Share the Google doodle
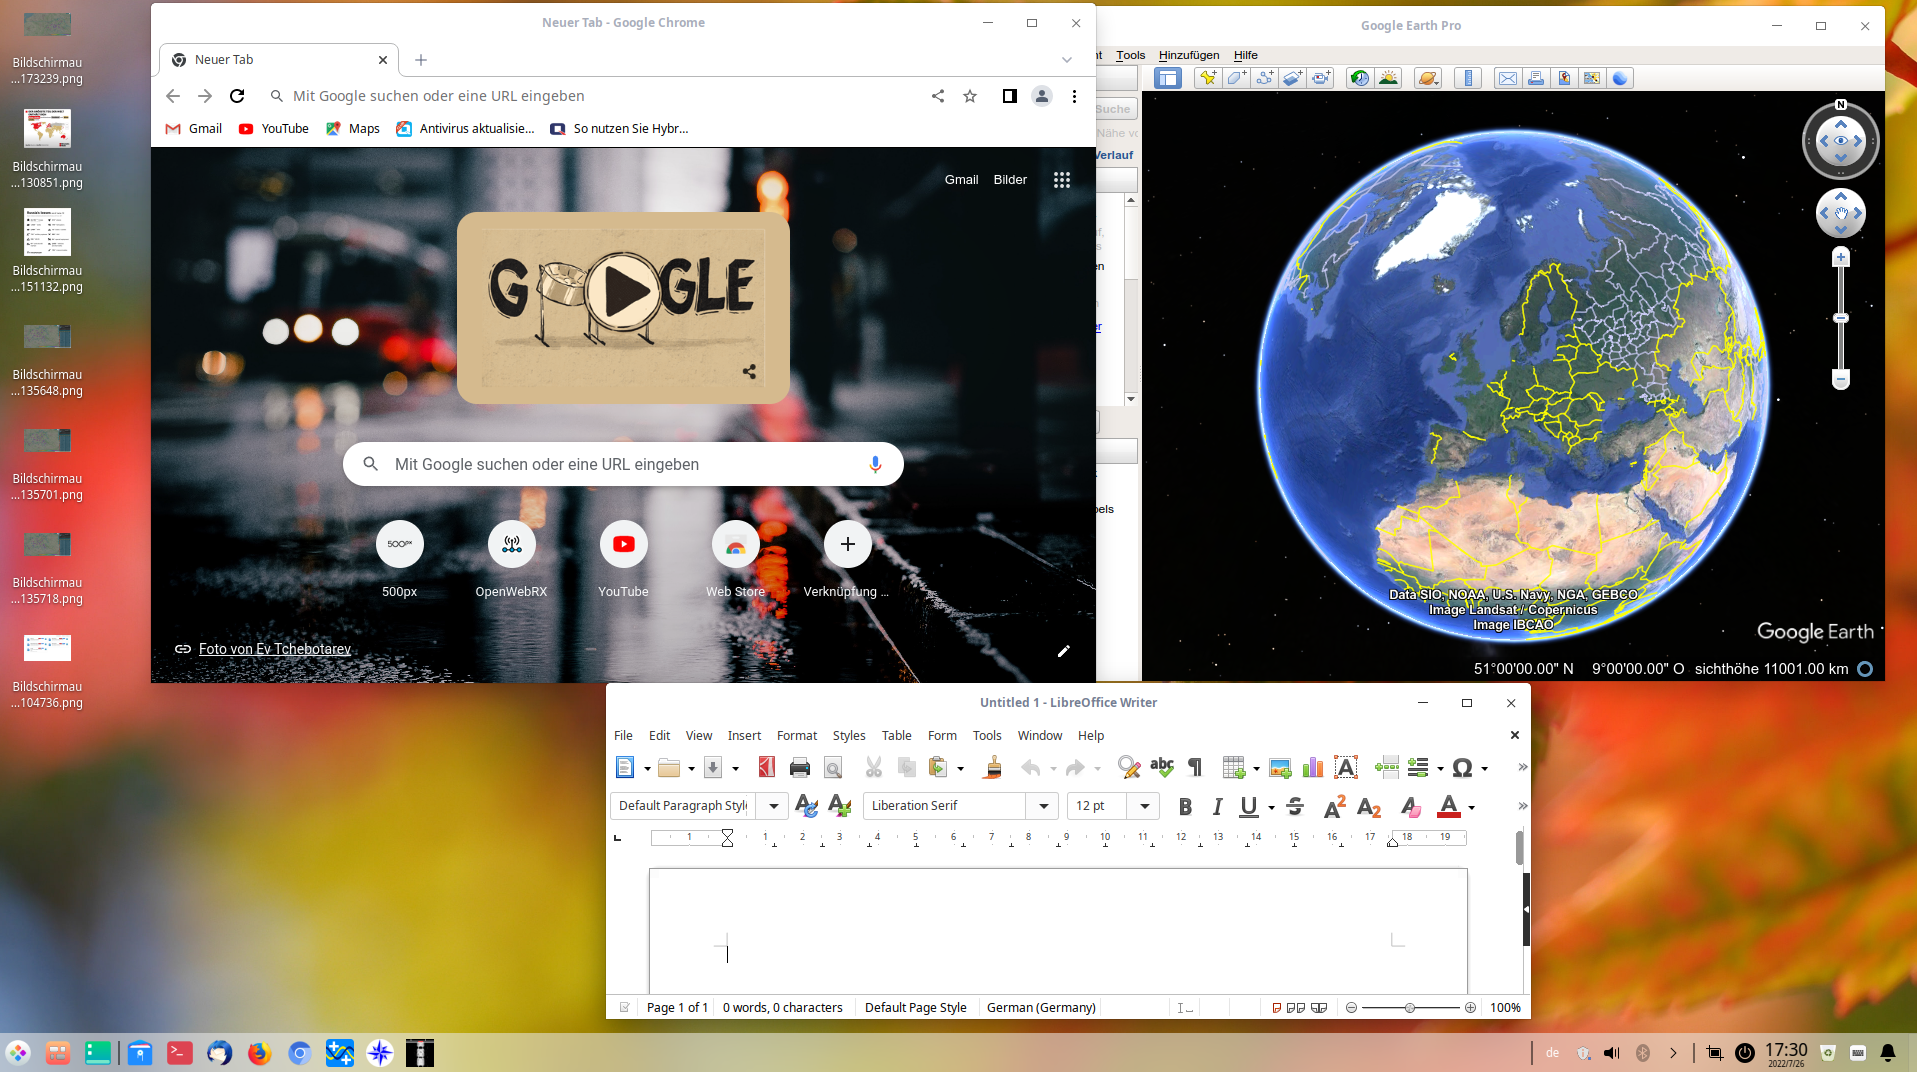The width and height of the screenshot is (1917, 1072). click(x=749, y=371)
